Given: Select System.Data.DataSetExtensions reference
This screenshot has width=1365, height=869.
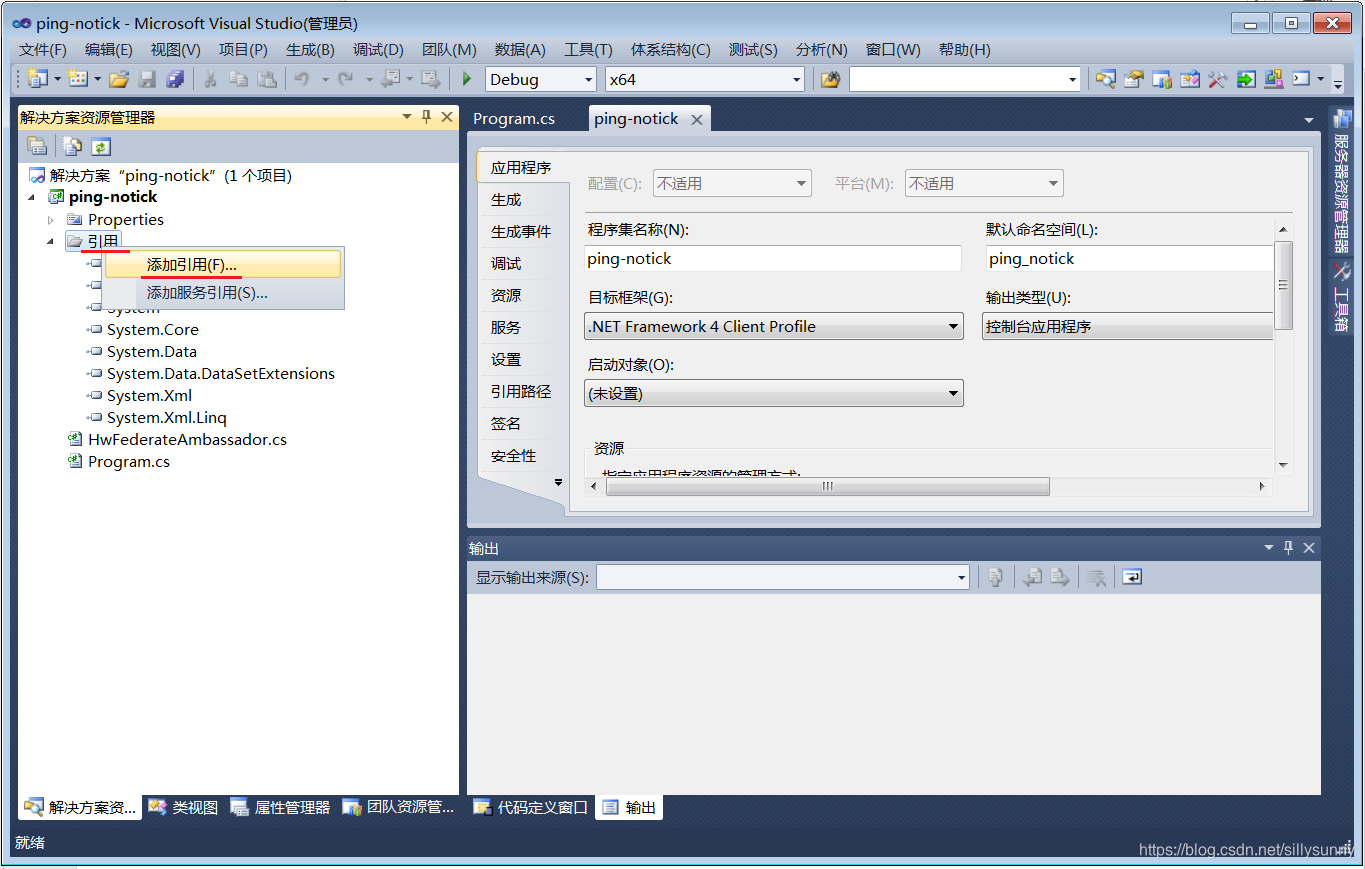Looking at the screenshot, I should click(221, 373).
